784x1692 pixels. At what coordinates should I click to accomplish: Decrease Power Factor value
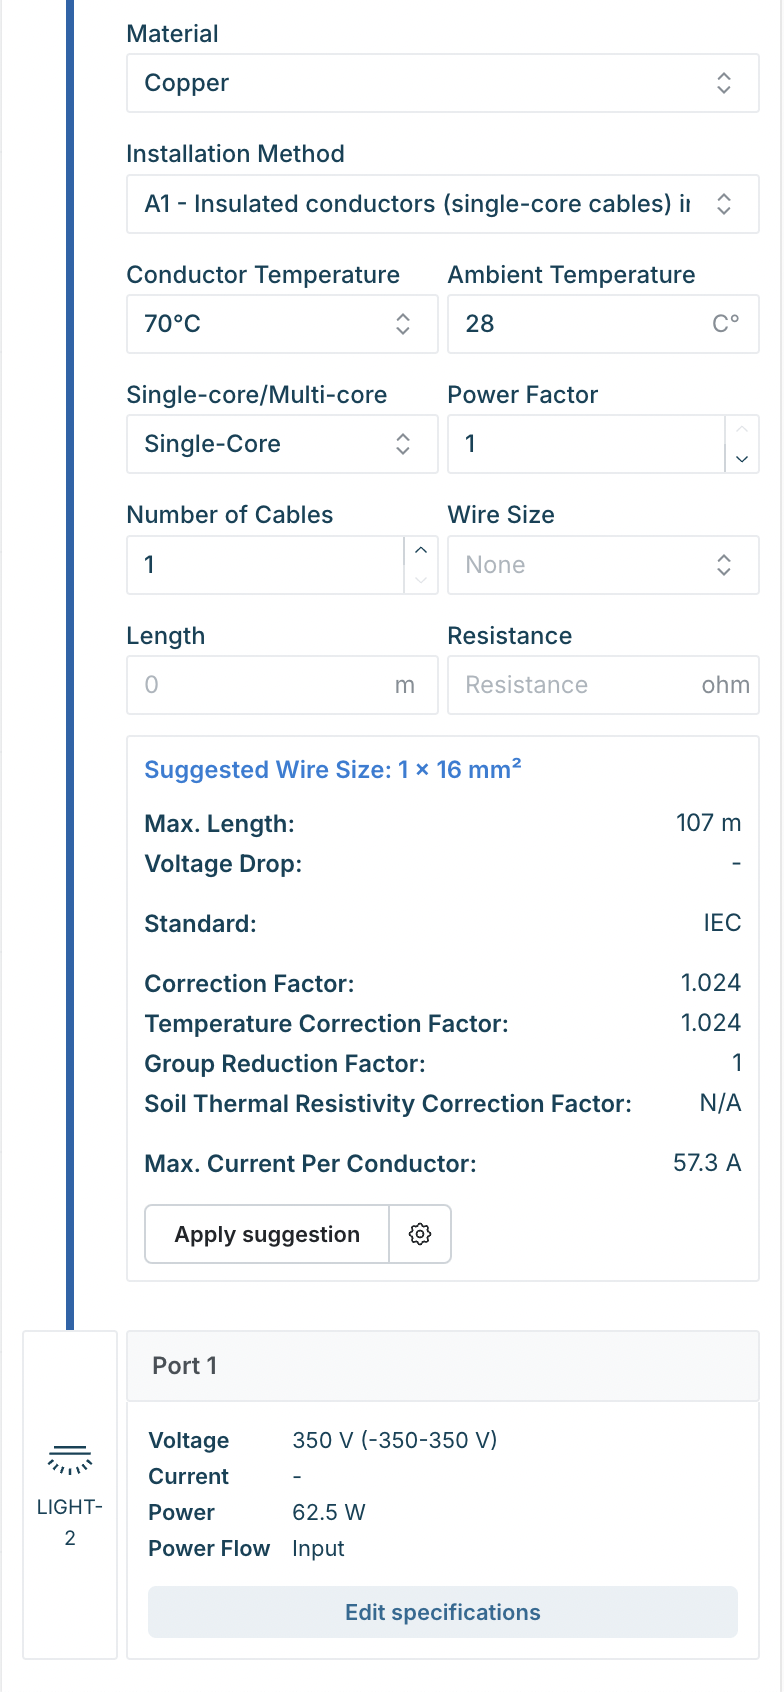click(742, 458)
